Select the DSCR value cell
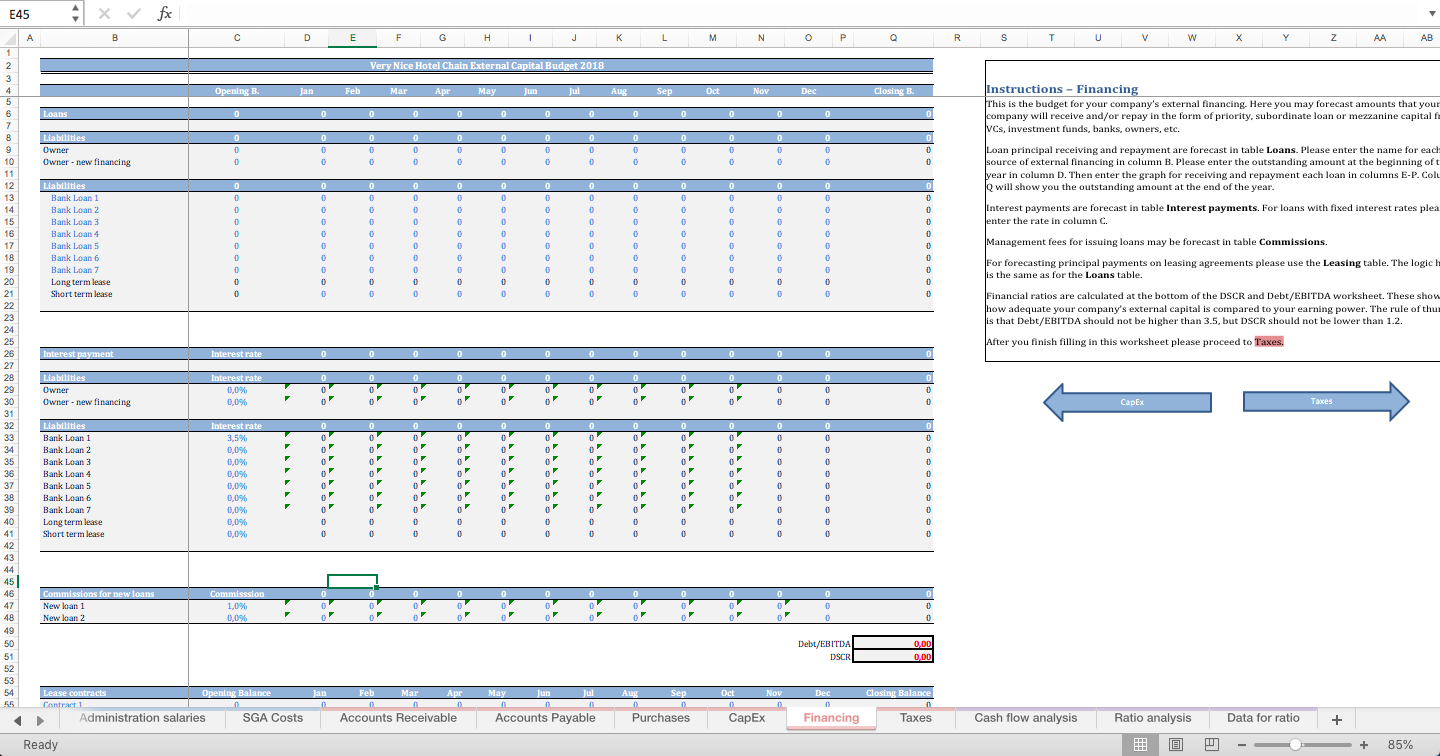This screenshot has width=1440, height=756. 893,657
